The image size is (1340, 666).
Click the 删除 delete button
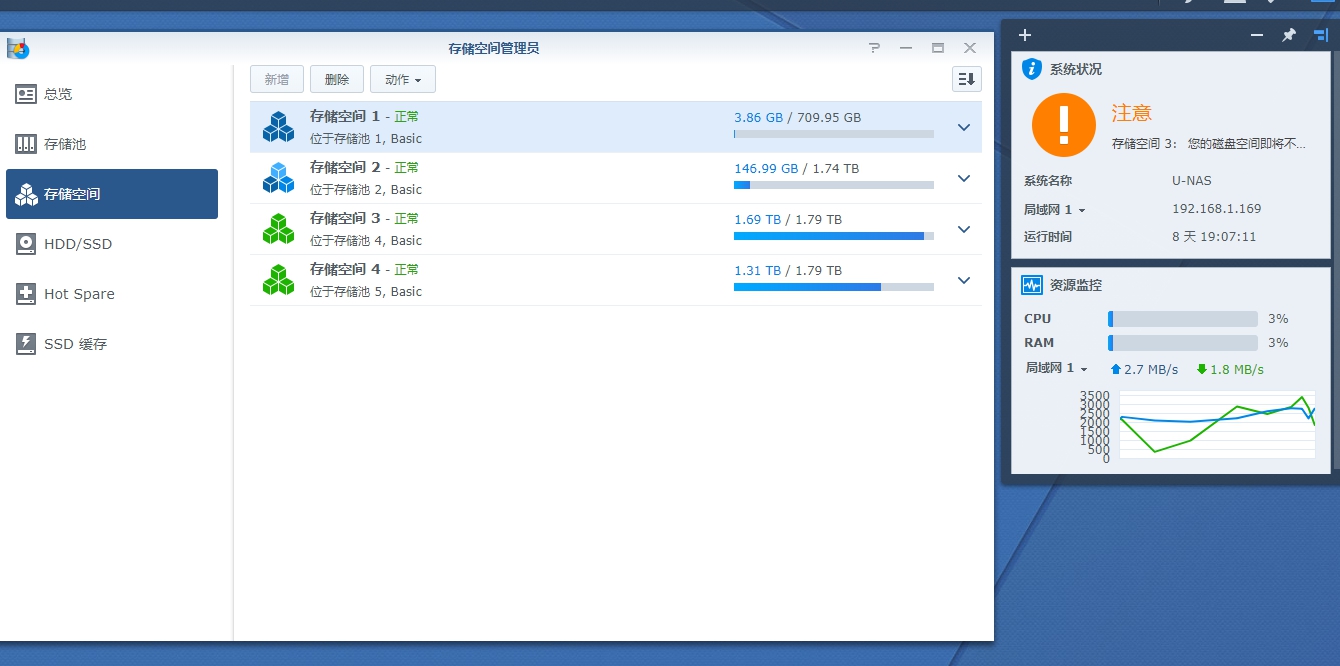pyautogui.click(x=337, y=79)
